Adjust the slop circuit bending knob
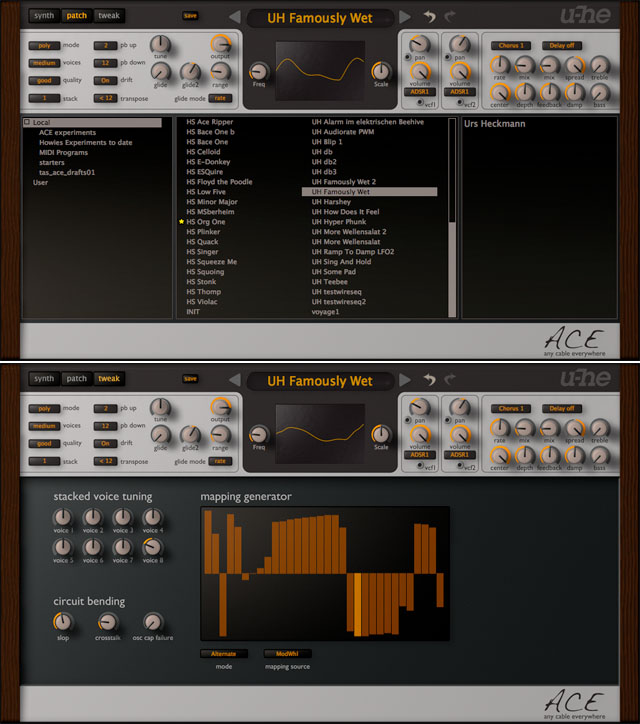Screen dimensions: 640x724 (62, 622)
